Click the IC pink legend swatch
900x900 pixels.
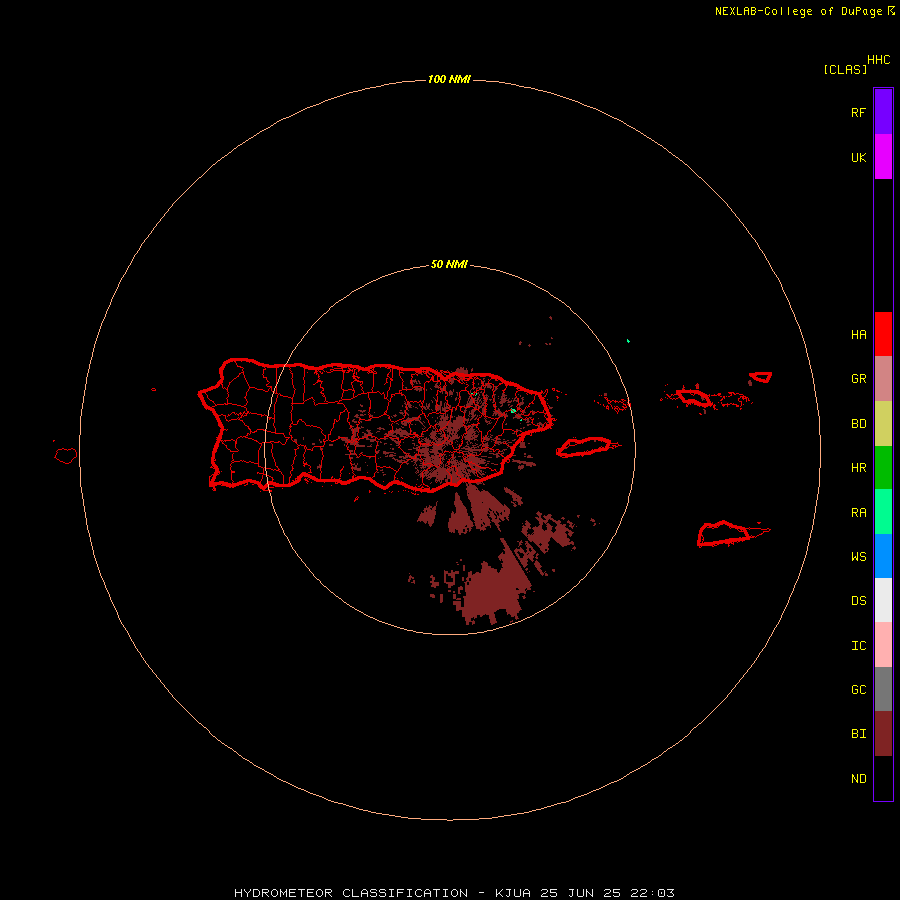pos(883,645)
